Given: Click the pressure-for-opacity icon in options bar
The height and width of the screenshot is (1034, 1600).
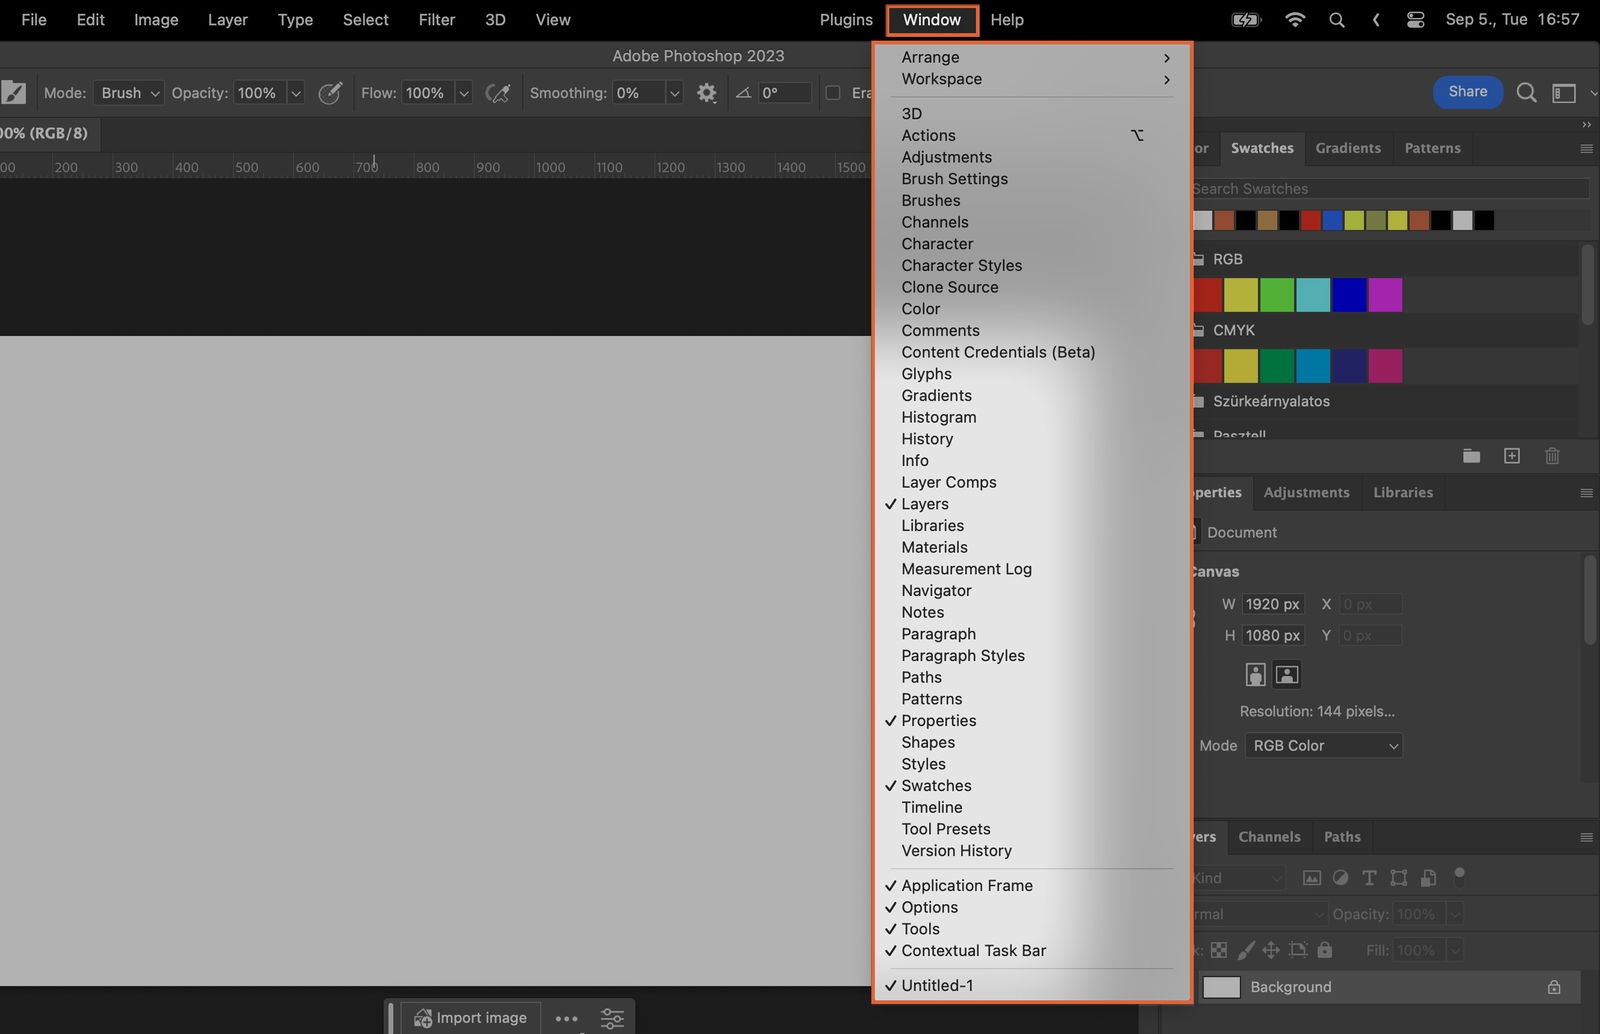Looking at the screenshot, I should (330, 93).
